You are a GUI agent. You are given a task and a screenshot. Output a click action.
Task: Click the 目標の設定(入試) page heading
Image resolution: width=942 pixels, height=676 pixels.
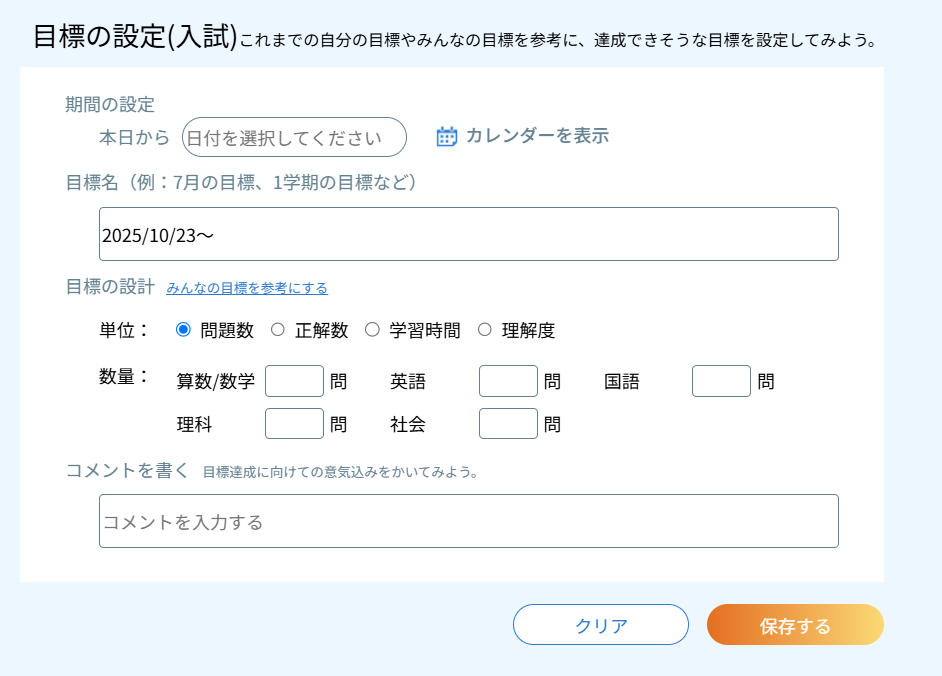135,38
